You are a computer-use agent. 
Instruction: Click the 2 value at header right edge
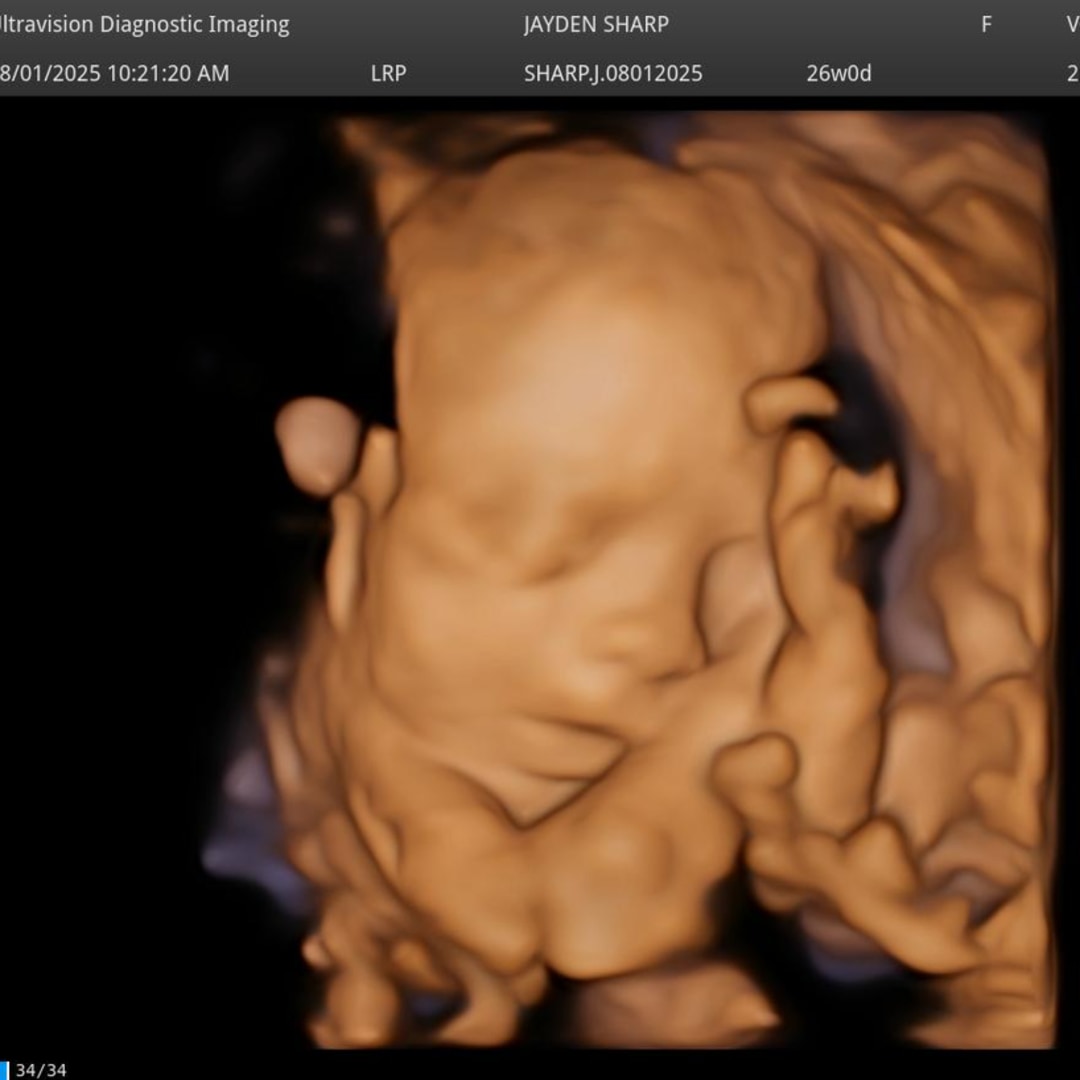pos(1072,73)
